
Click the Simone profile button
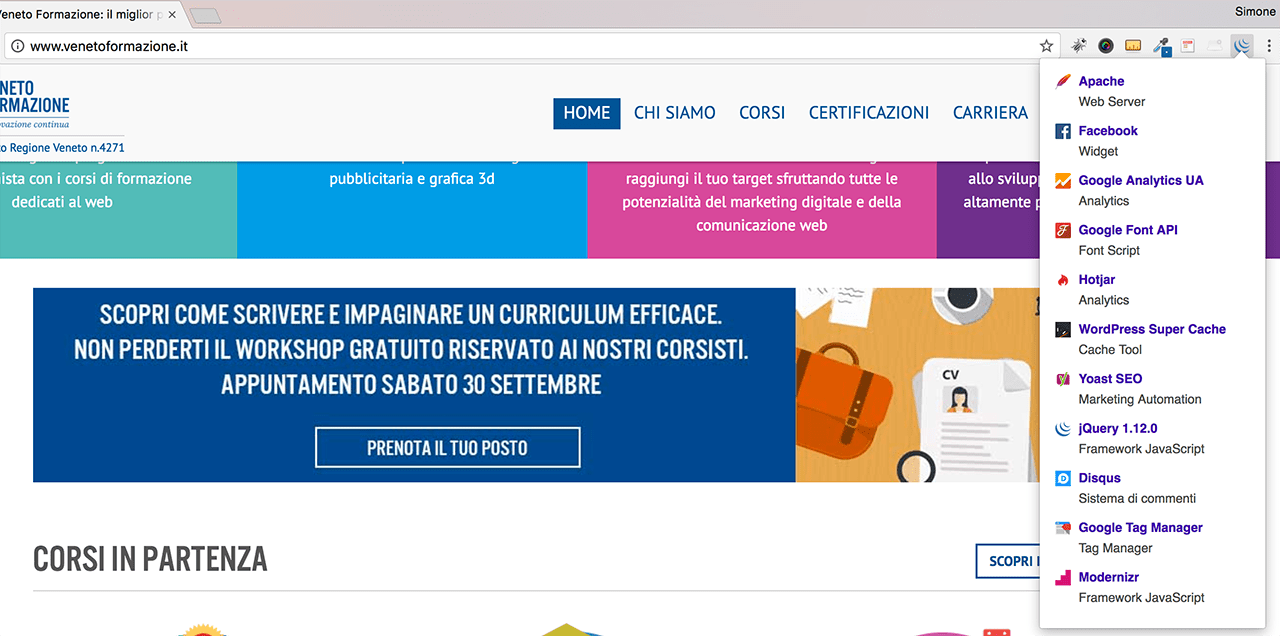[1254, 12]
